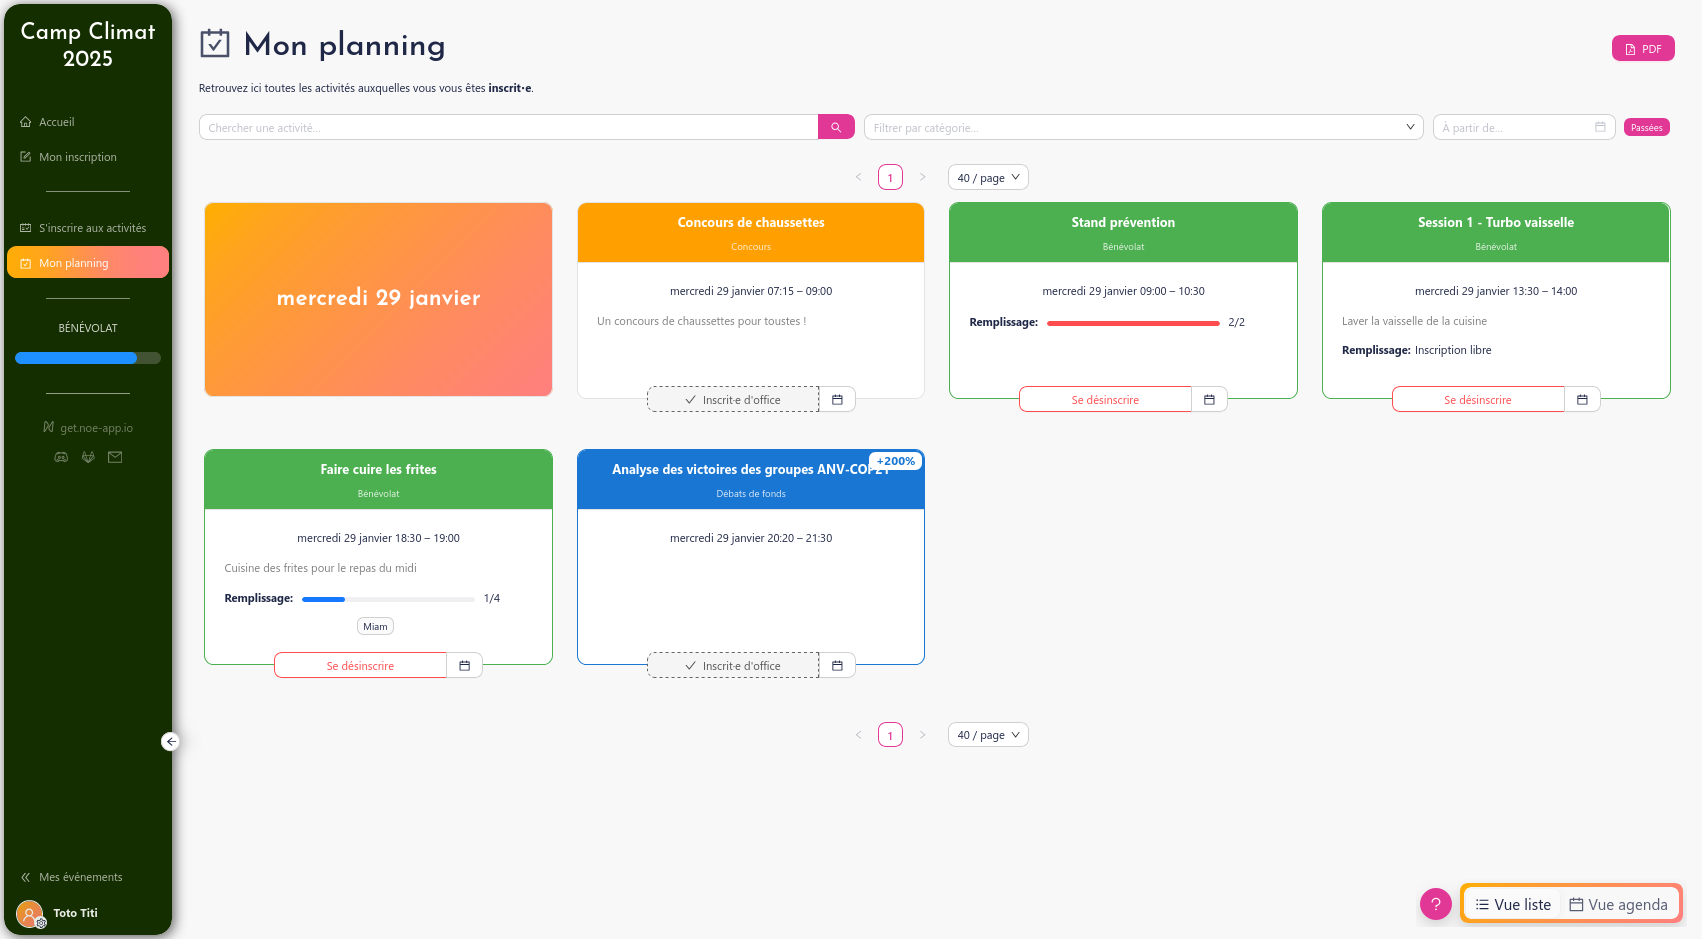Open the Discord icon in sidebar

click(61, 457)
